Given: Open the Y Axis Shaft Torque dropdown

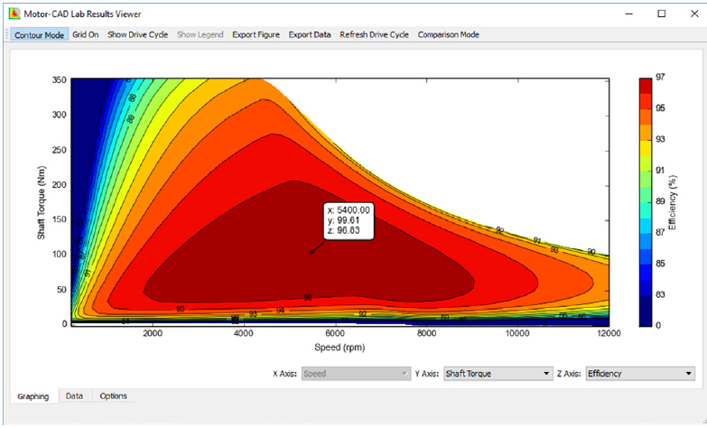Looking at the screenshot, I should coord(498,373).
